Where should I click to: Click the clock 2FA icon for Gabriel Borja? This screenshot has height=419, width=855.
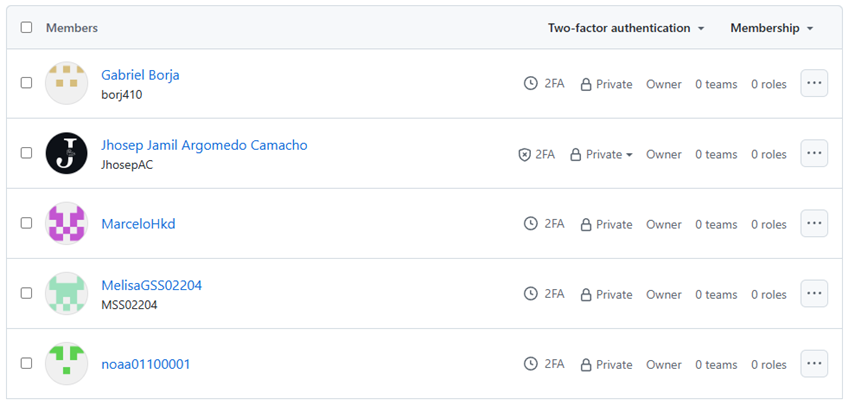pyautogui.click(x=531, y=83)
